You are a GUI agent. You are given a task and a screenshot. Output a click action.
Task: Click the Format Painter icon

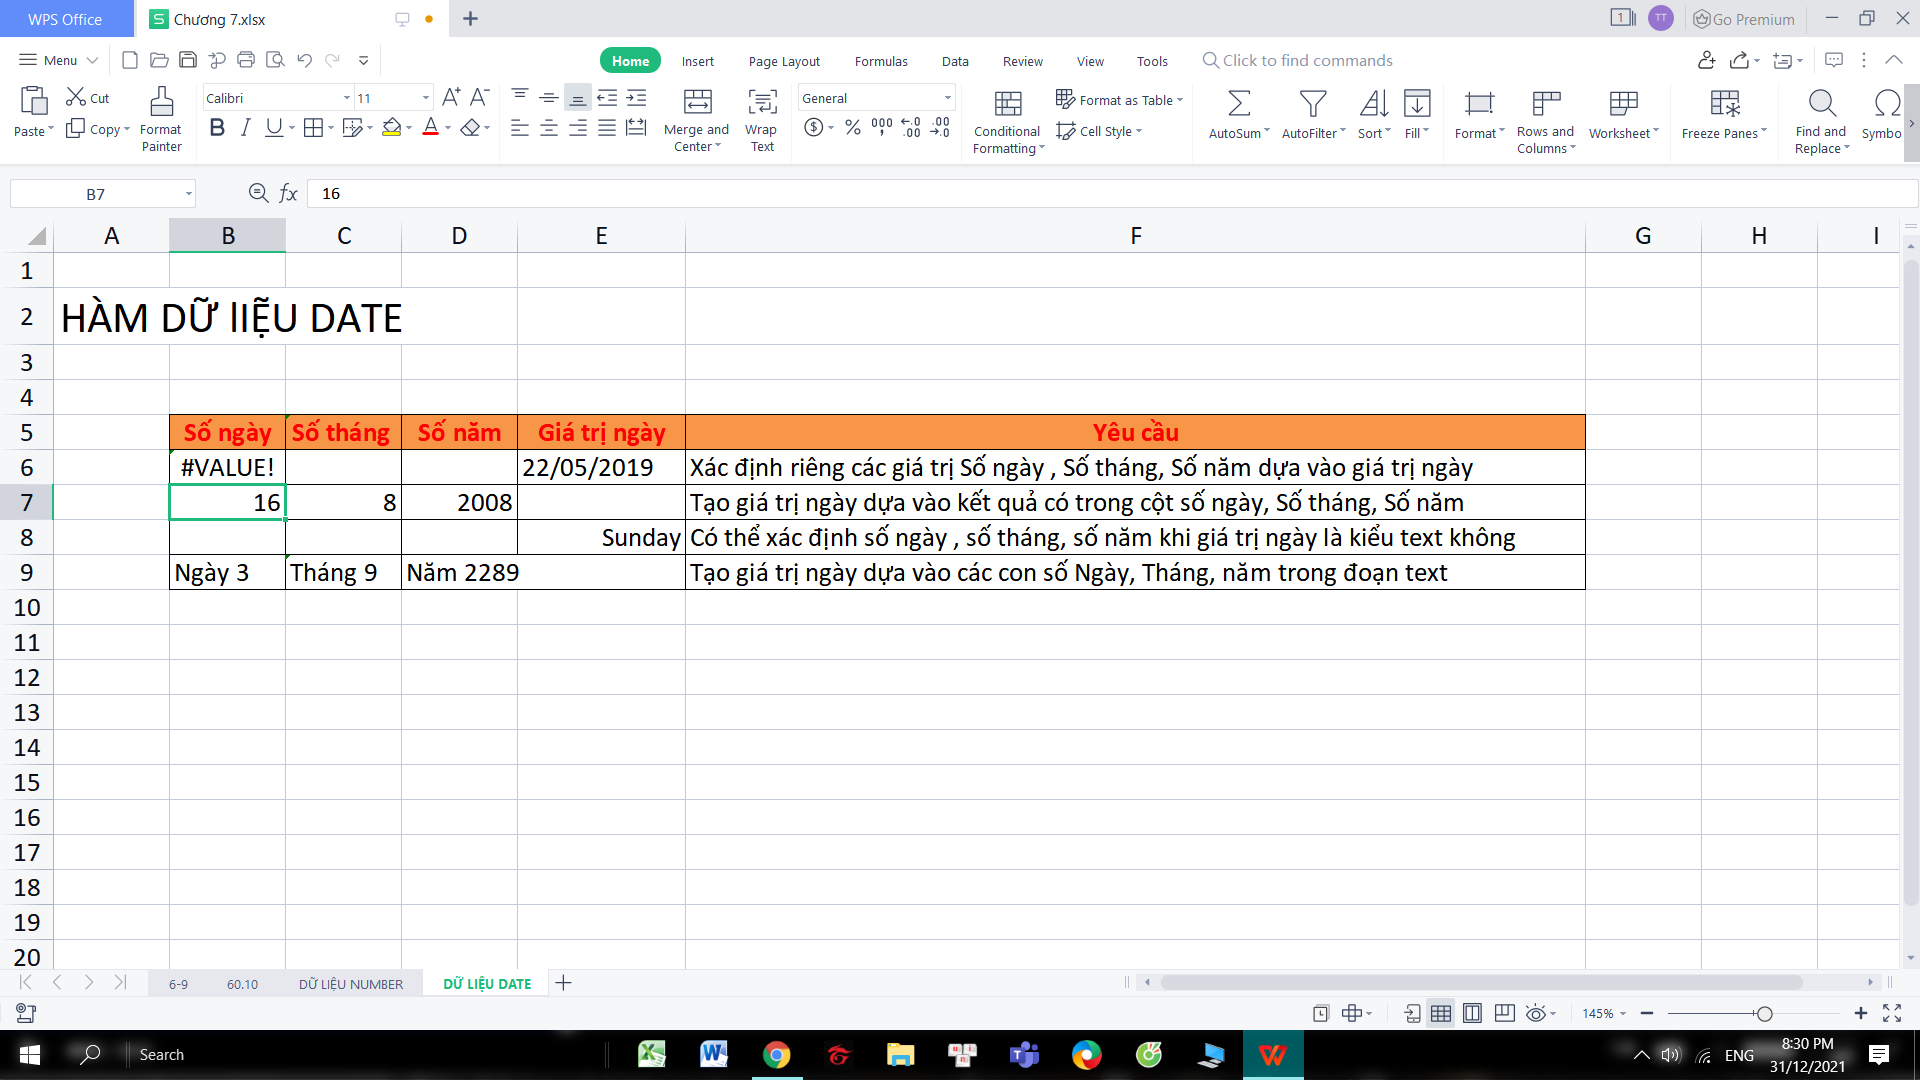coord(161,102)
